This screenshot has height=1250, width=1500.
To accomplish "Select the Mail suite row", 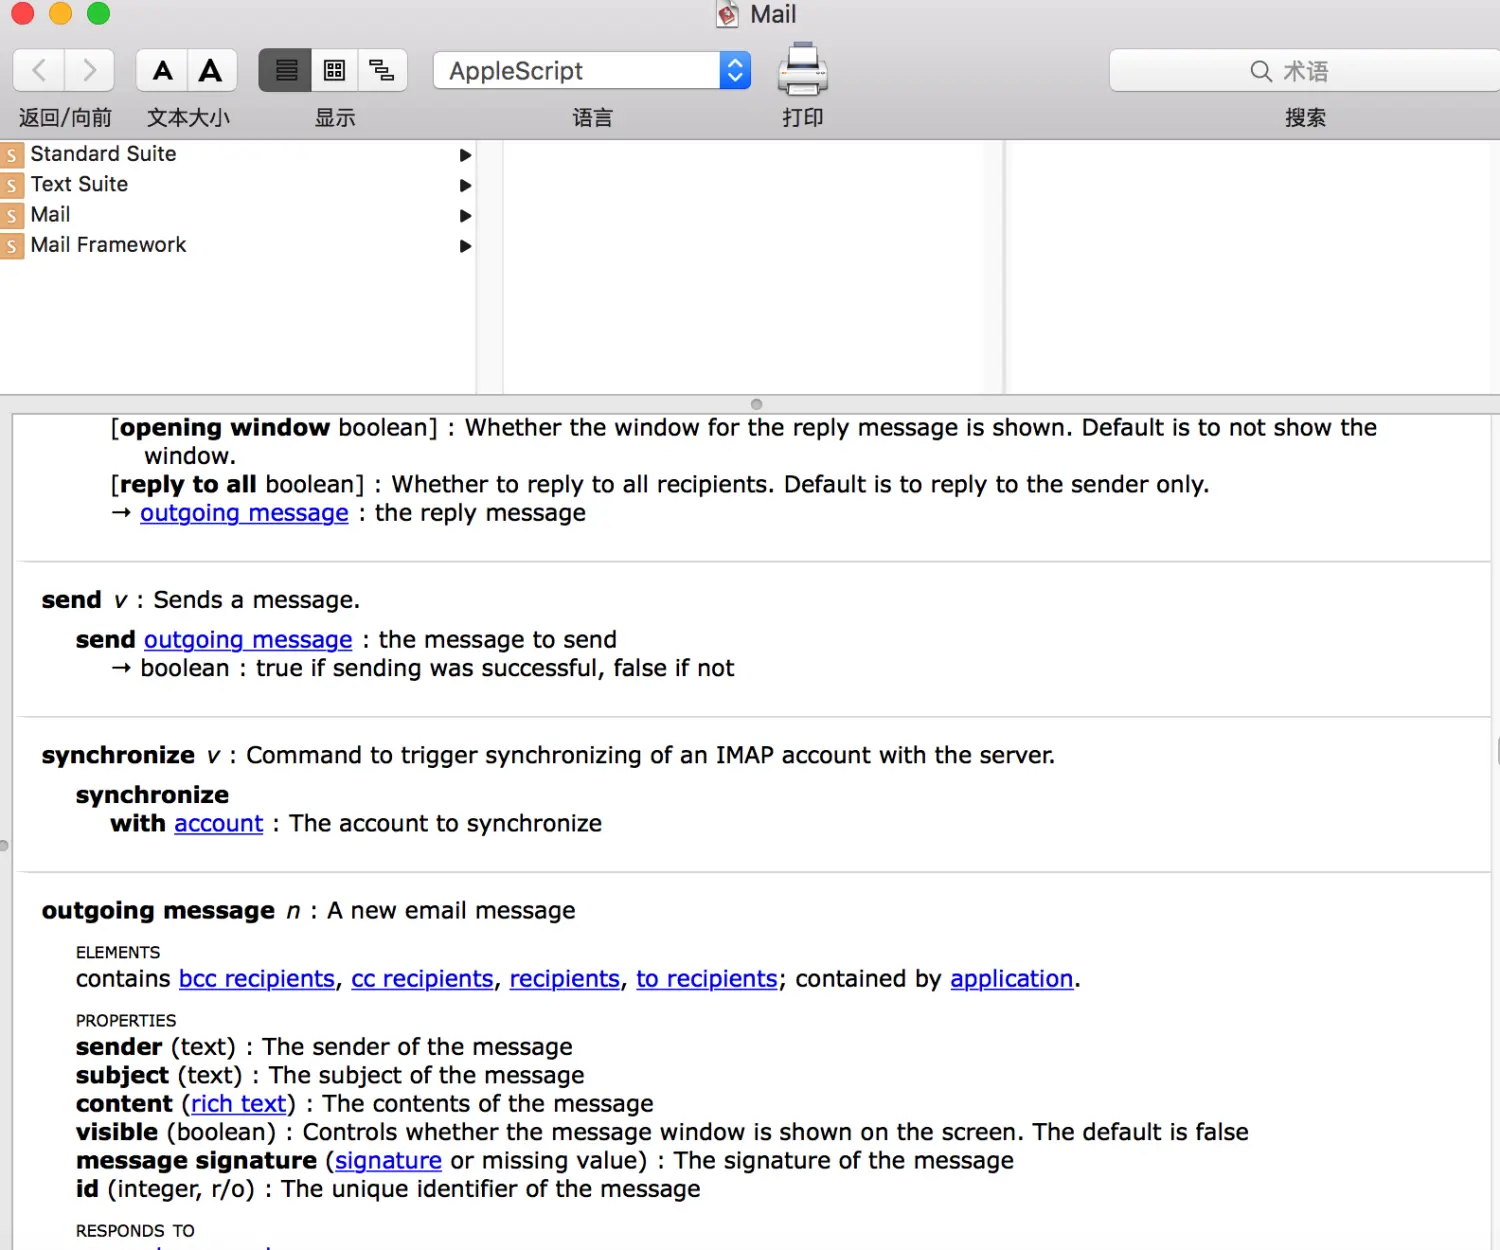I will point(237,214).
